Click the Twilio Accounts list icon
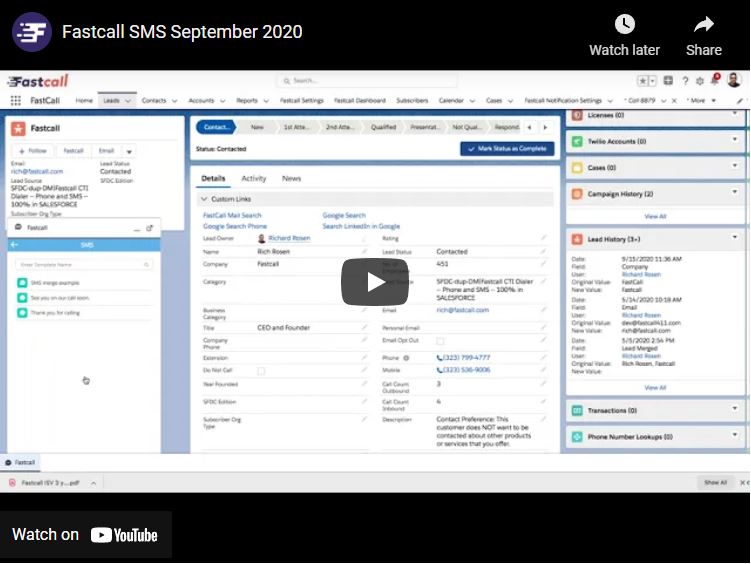Screen dimensions: 751x564 [x=577, y=142]
